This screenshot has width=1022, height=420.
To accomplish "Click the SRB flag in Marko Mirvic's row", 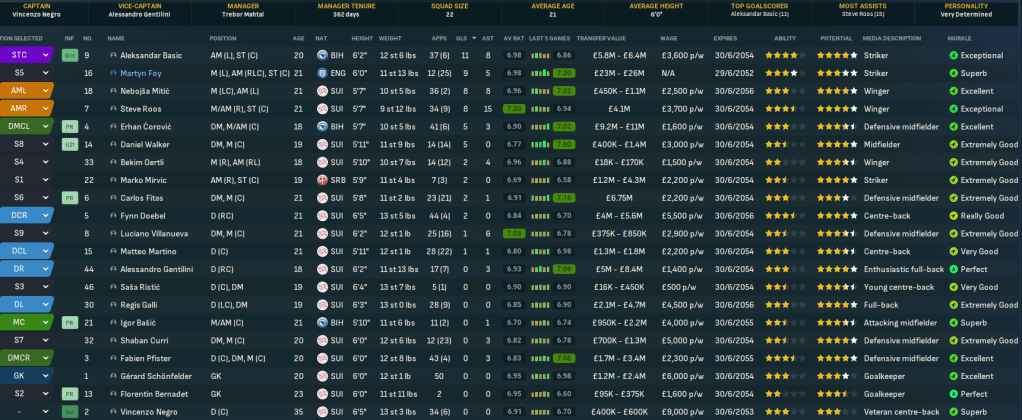I will (x=322, y=180).
